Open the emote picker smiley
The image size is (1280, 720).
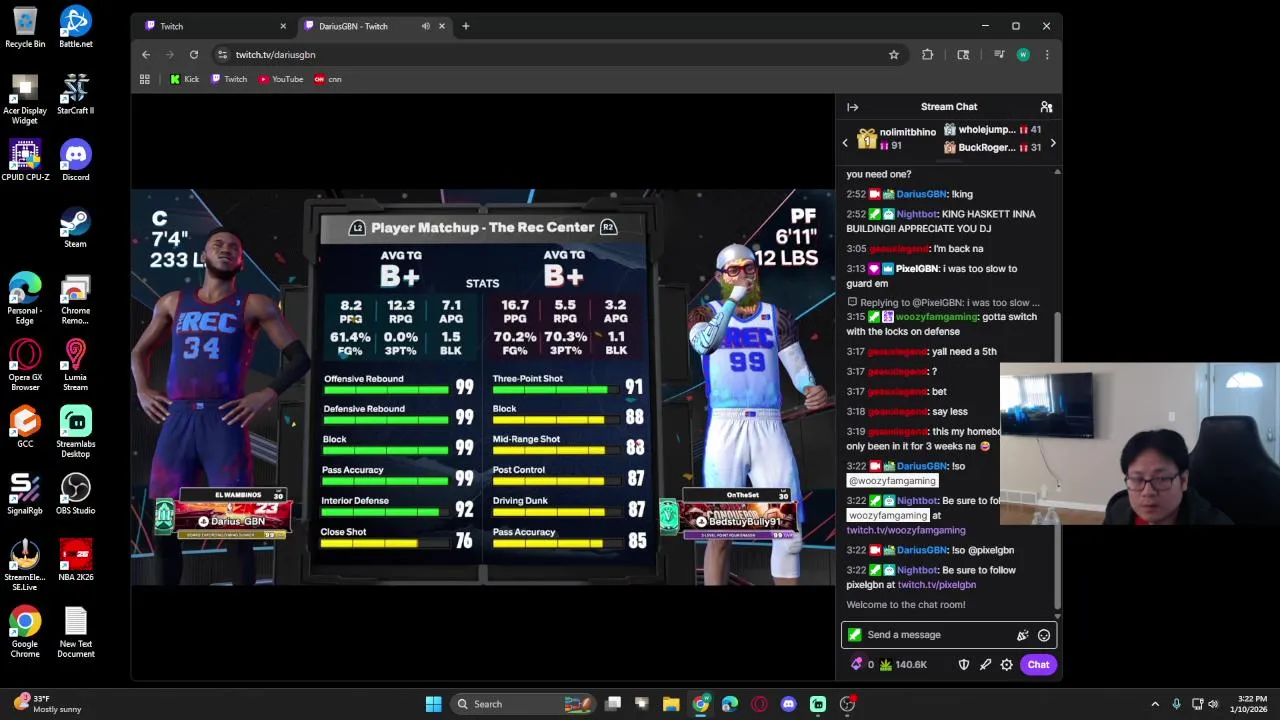pyautogui.click(x=1044, y=635)
